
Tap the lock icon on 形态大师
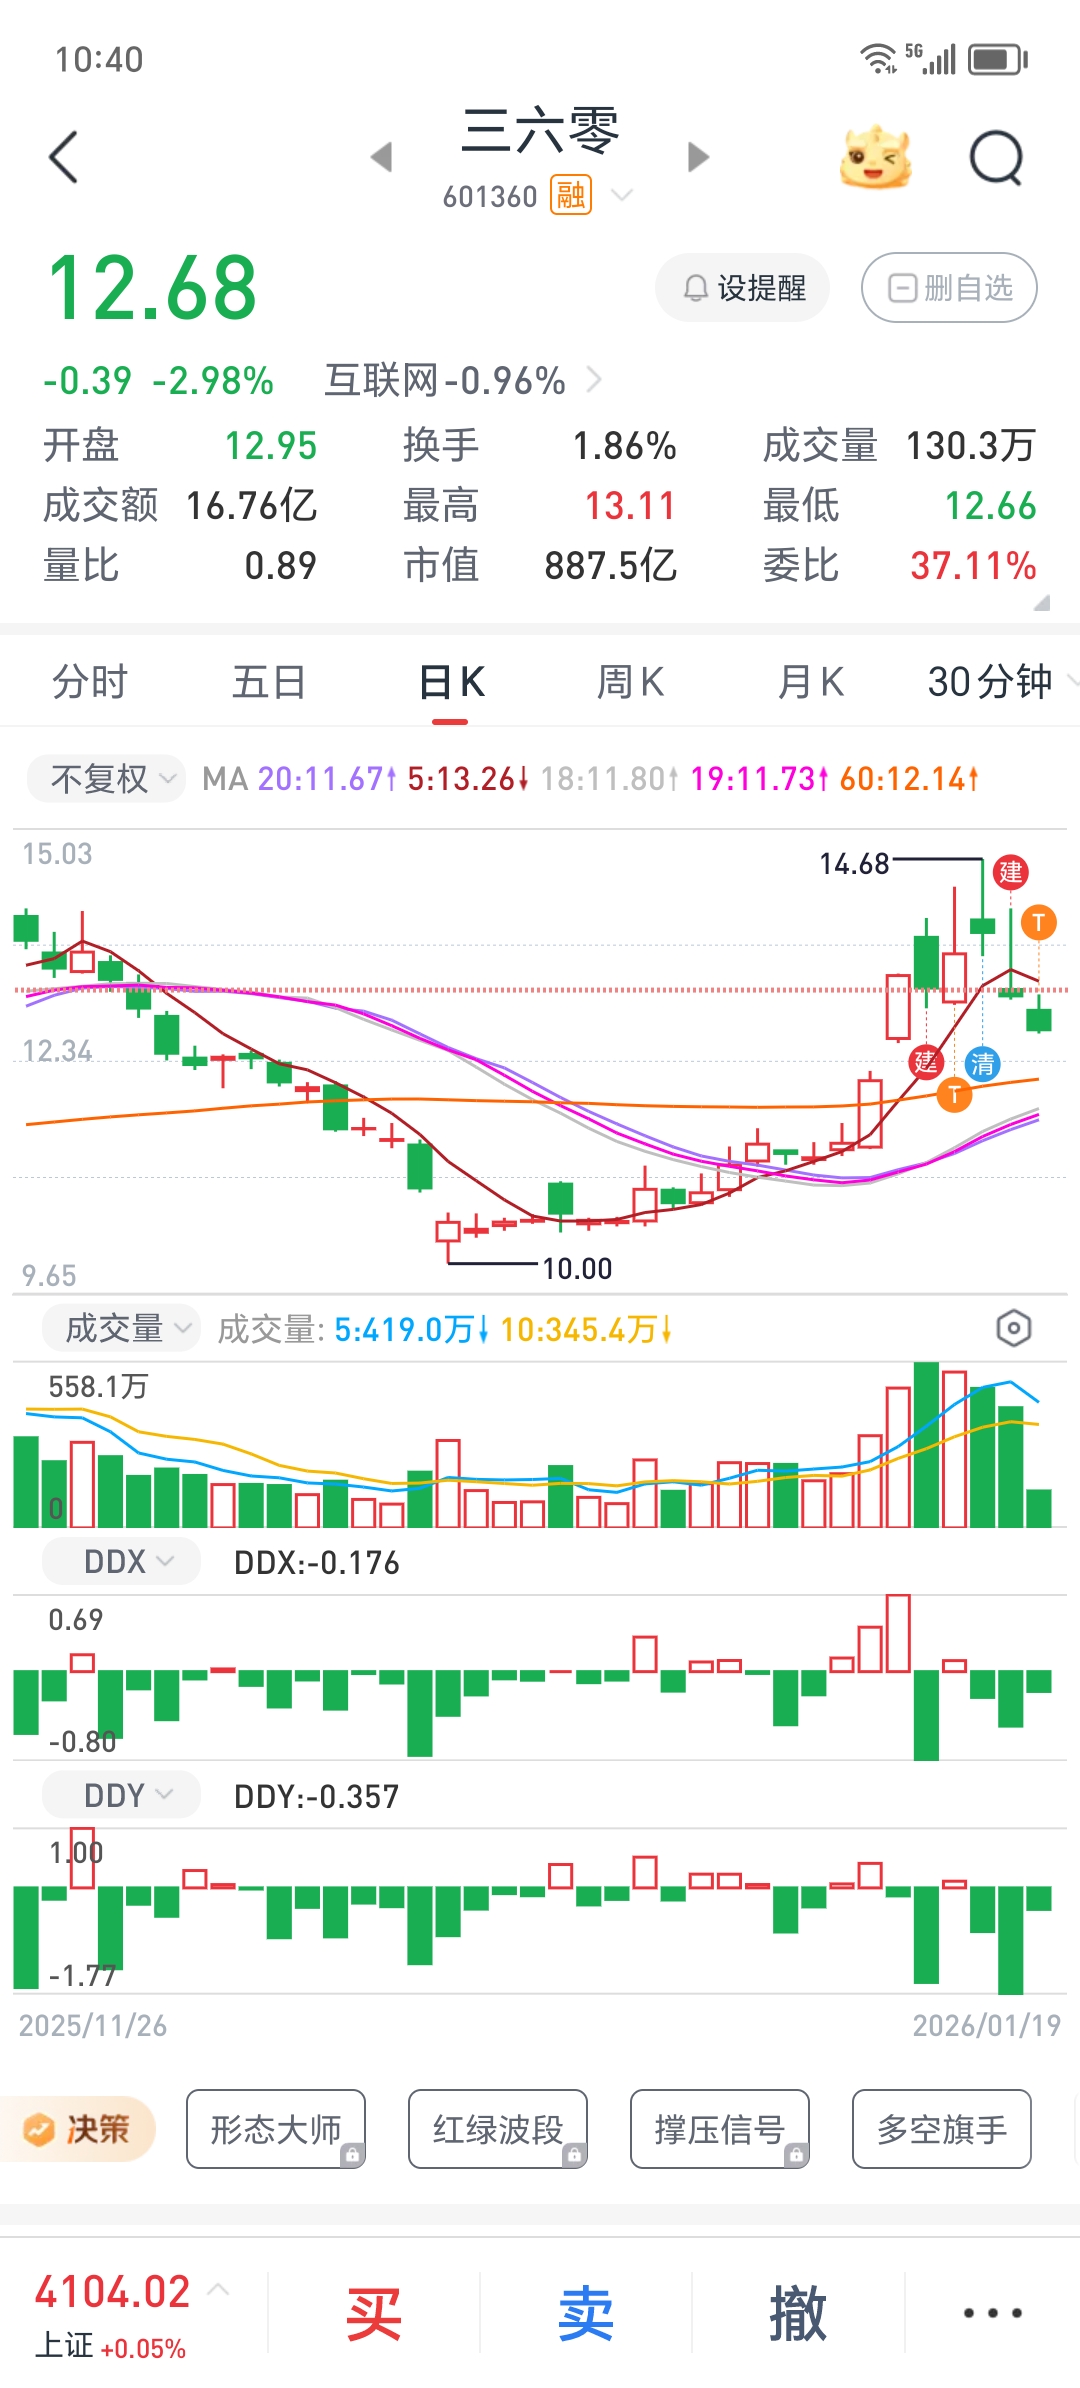point(352,2155)
